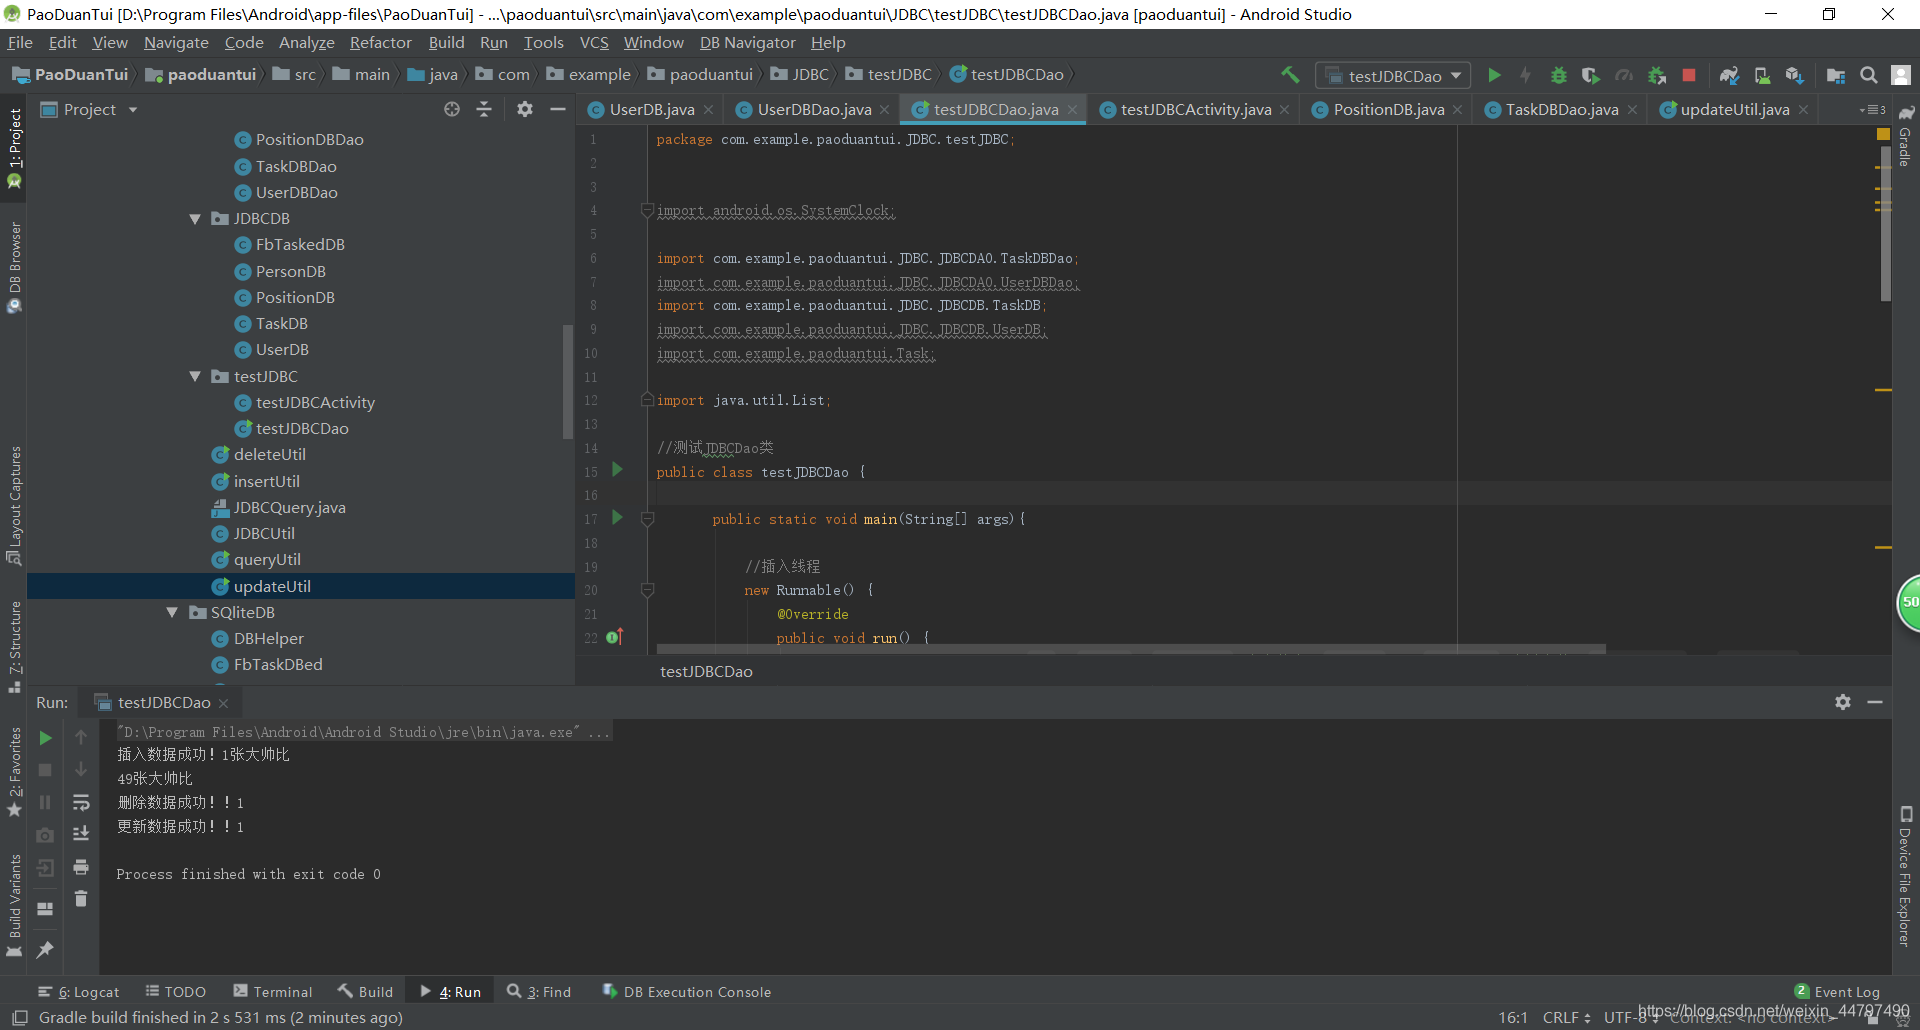Open the VCS menu

pyautogui.click(x=594, y=42)
